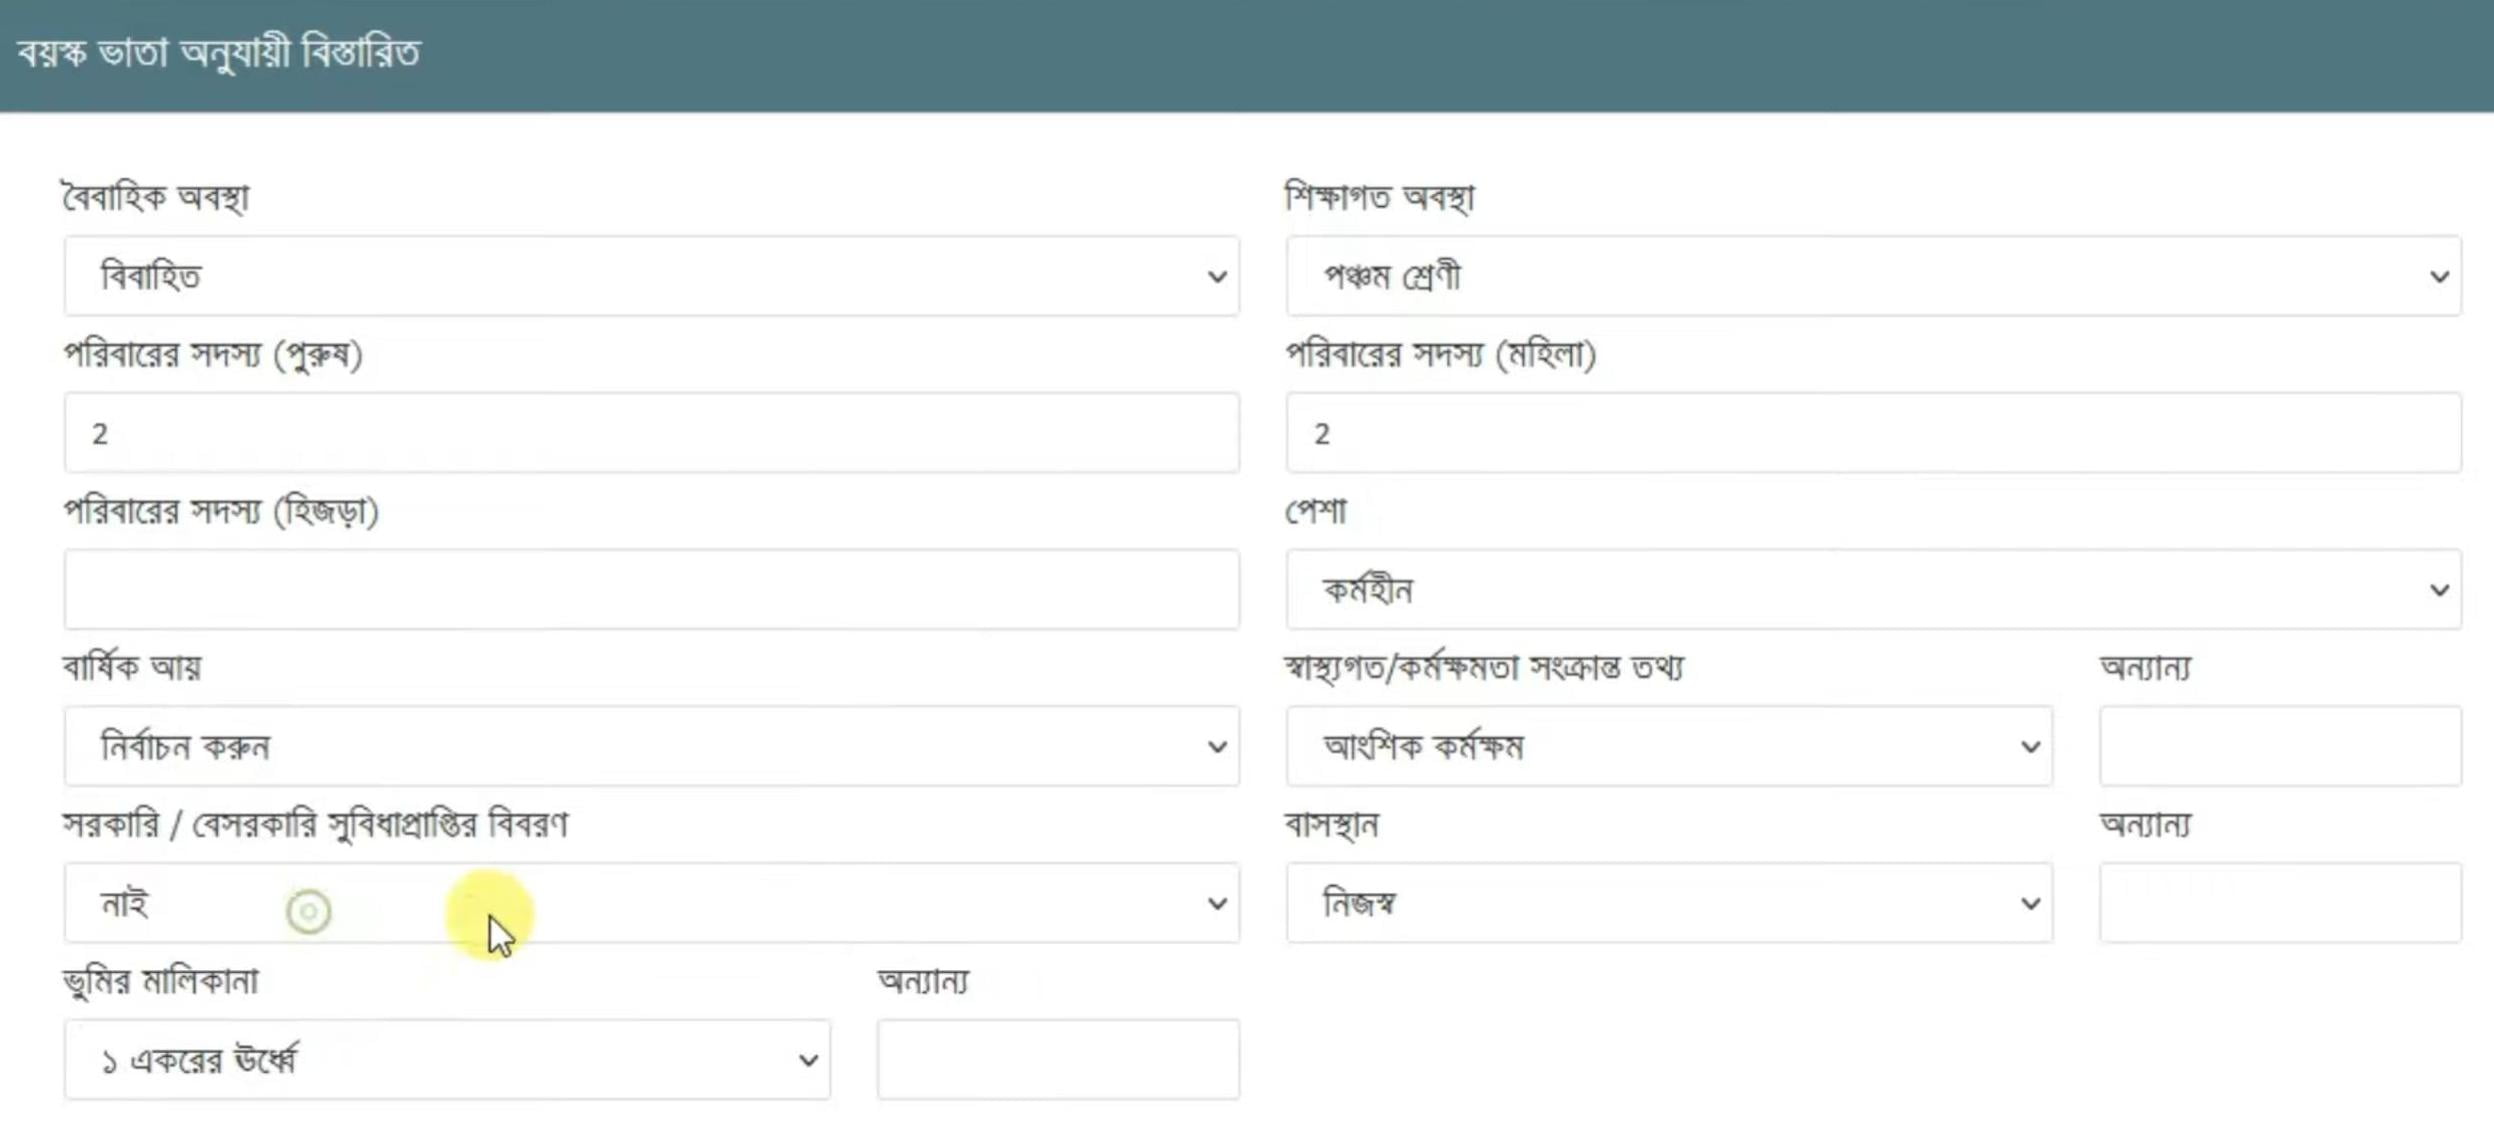Expand the ভূমির মালিকানা dropdown

pos(445,1058)
